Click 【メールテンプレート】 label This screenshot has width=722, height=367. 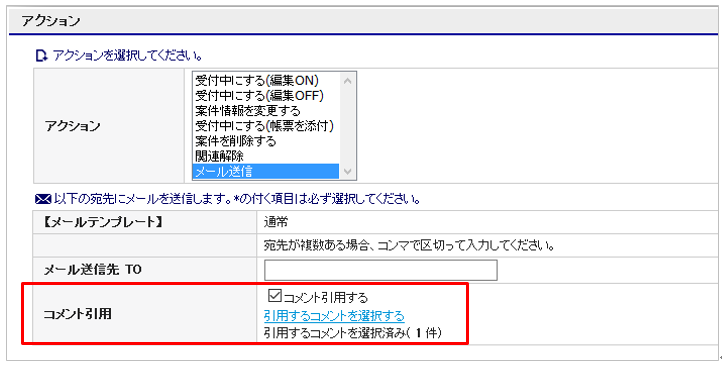click(103, 222)
